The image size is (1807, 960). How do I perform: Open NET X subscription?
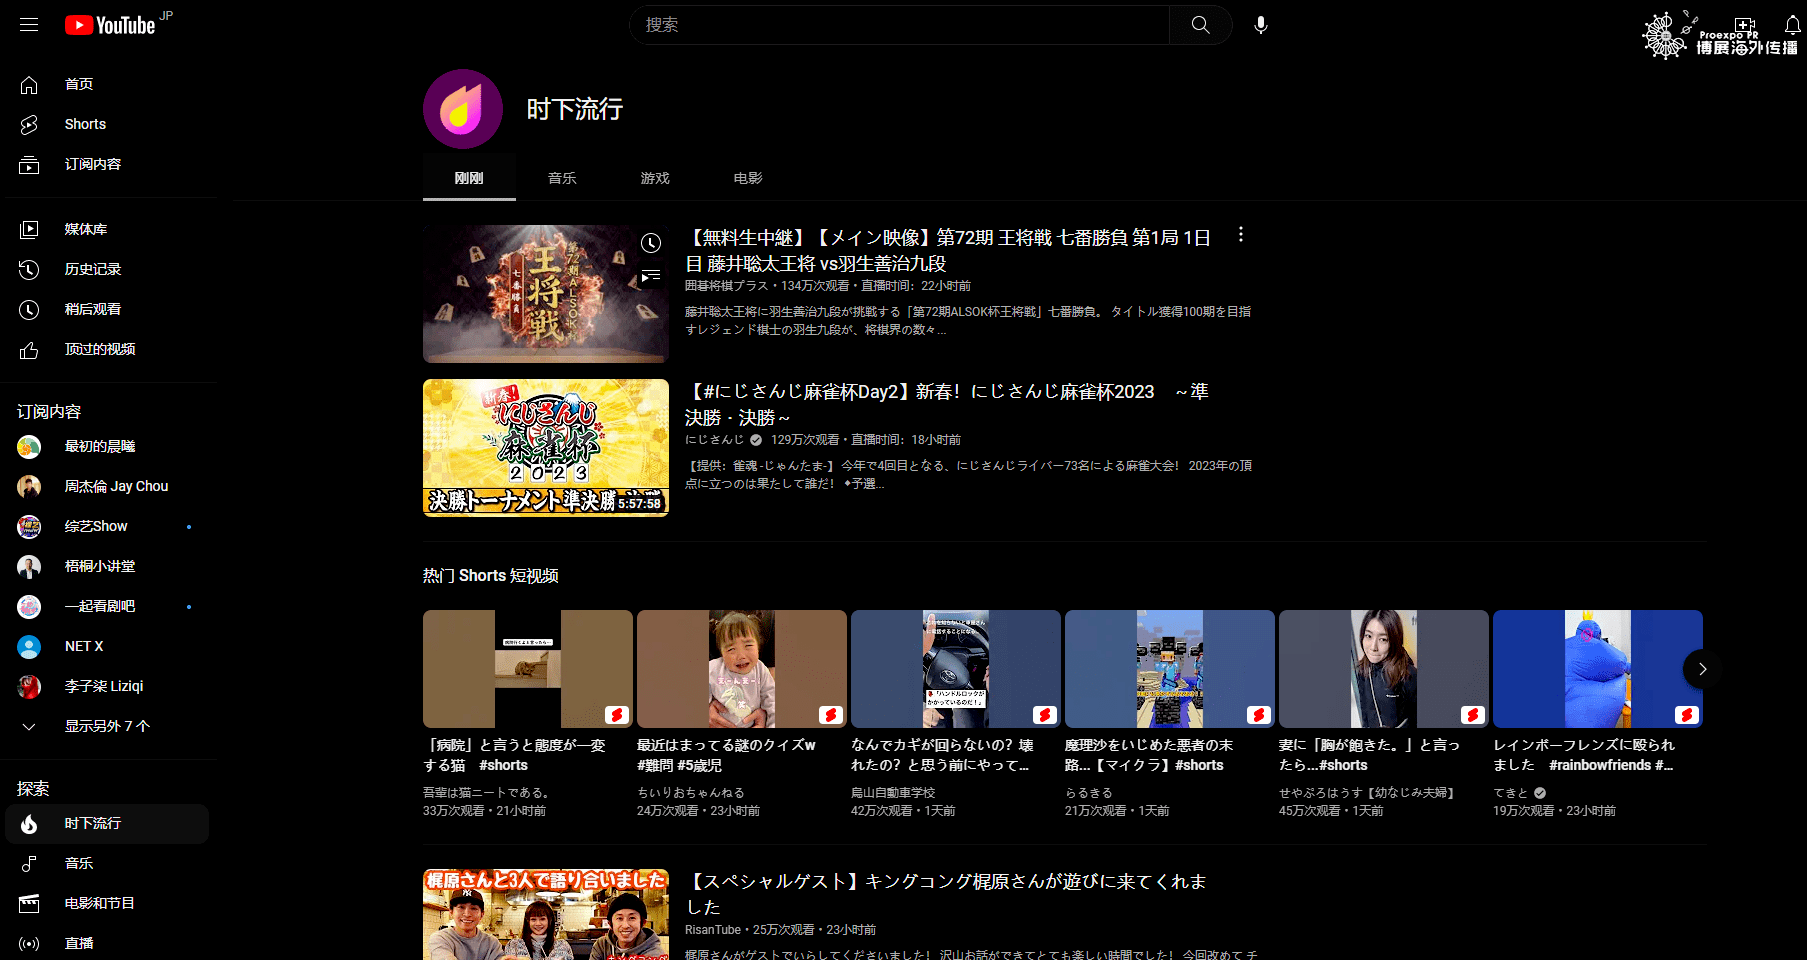coord(107,646)
